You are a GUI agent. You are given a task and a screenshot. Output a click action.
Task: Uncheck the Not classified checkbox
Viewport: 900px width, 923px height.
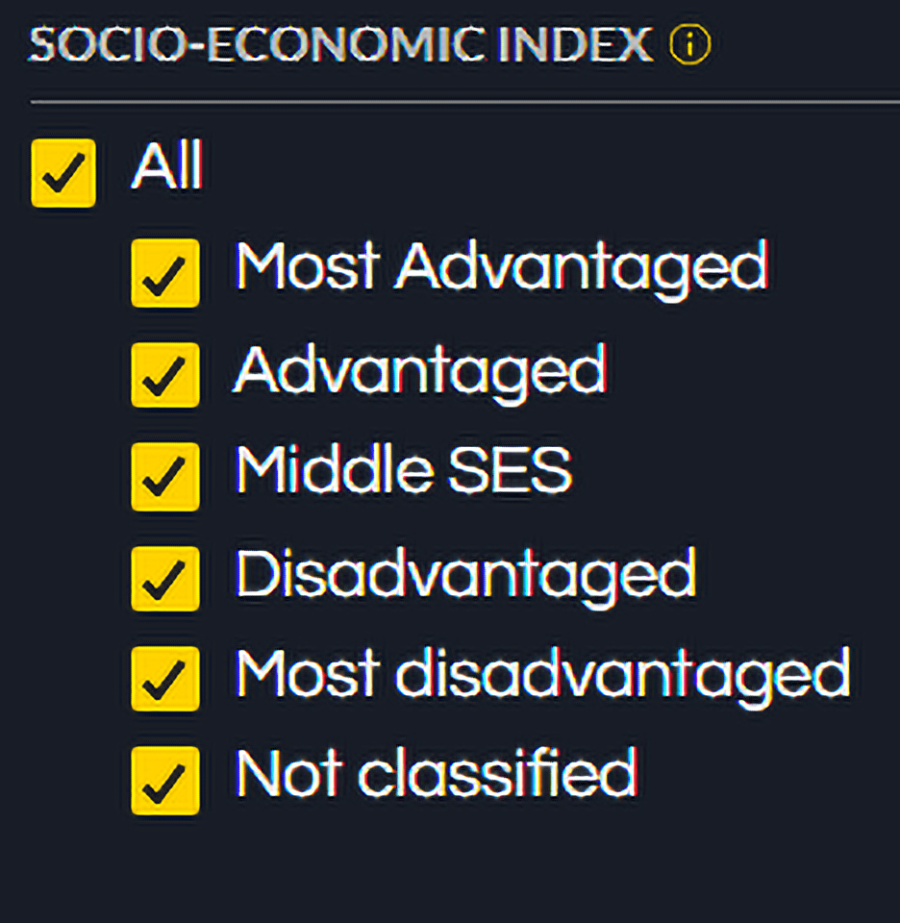pos(165,780)
